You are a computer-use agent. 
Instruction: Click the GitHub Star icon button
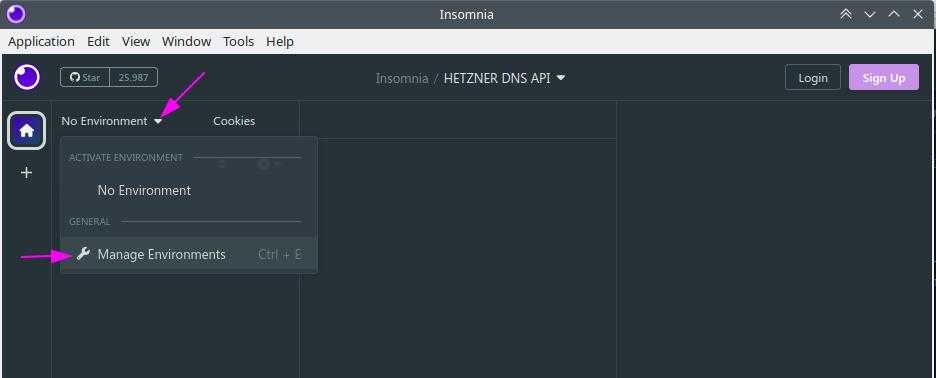[85, 77]
